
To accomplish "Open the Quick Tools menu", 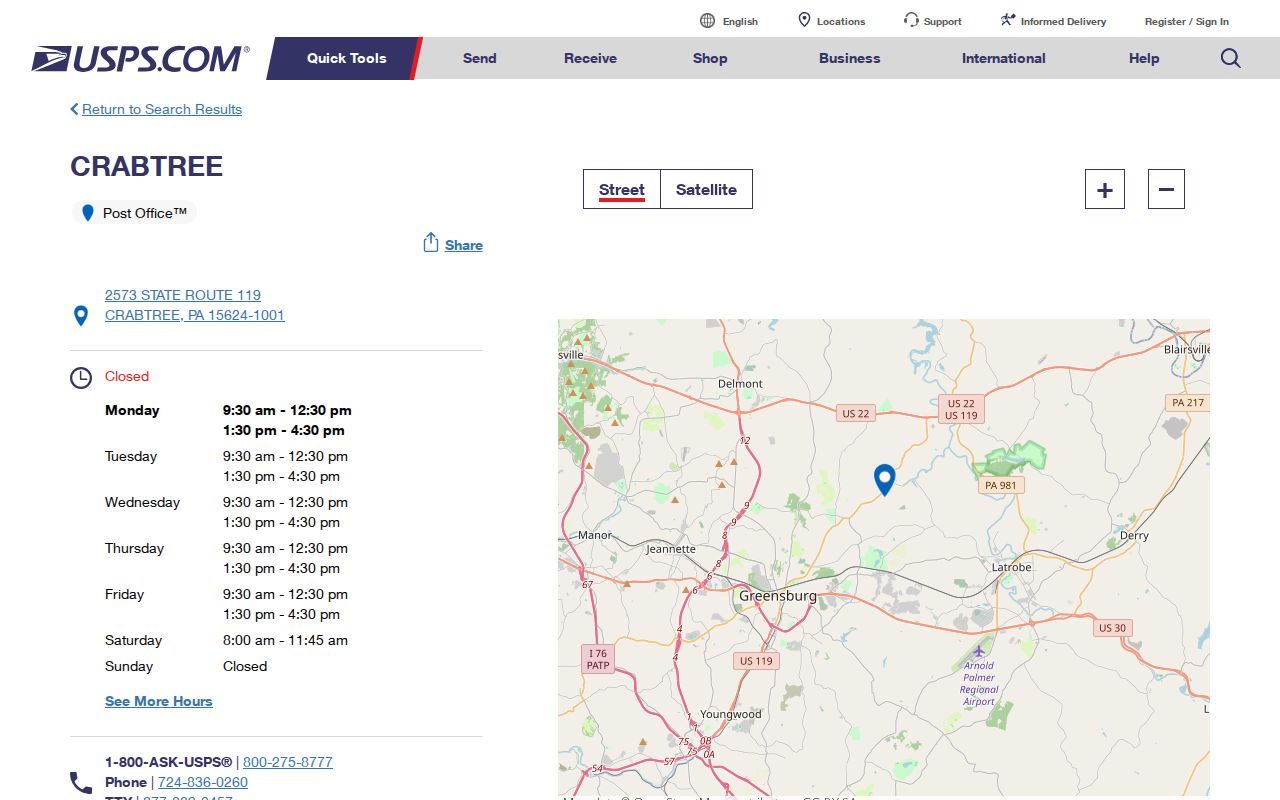I will point(346,58).
